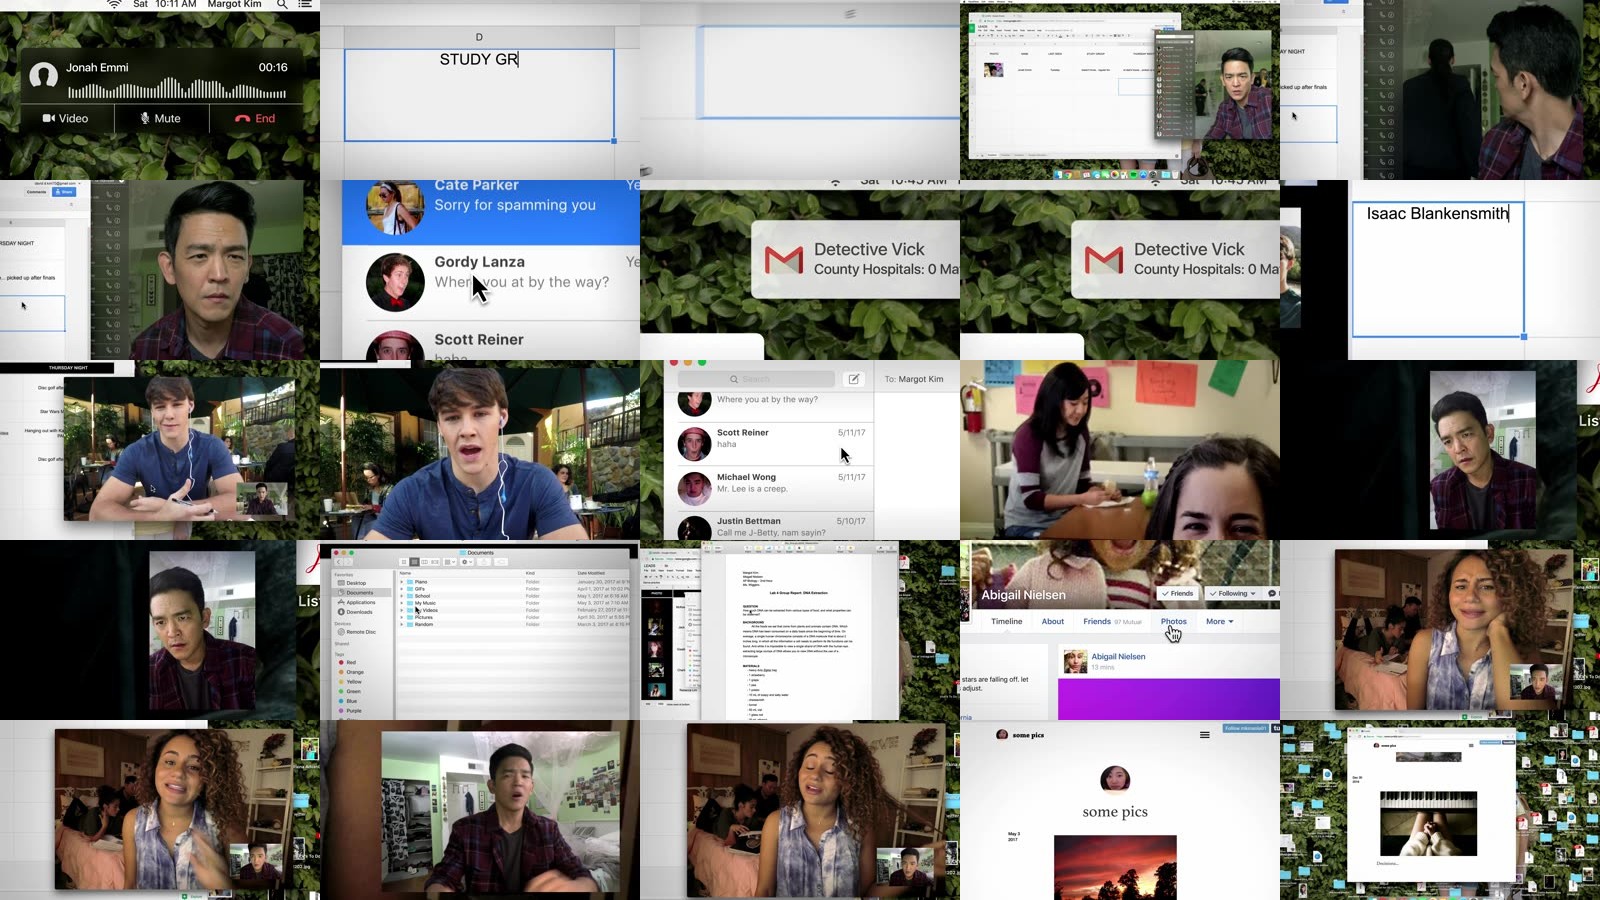Click the Isaac Blankensmith cell

[x=1438, y=269]
